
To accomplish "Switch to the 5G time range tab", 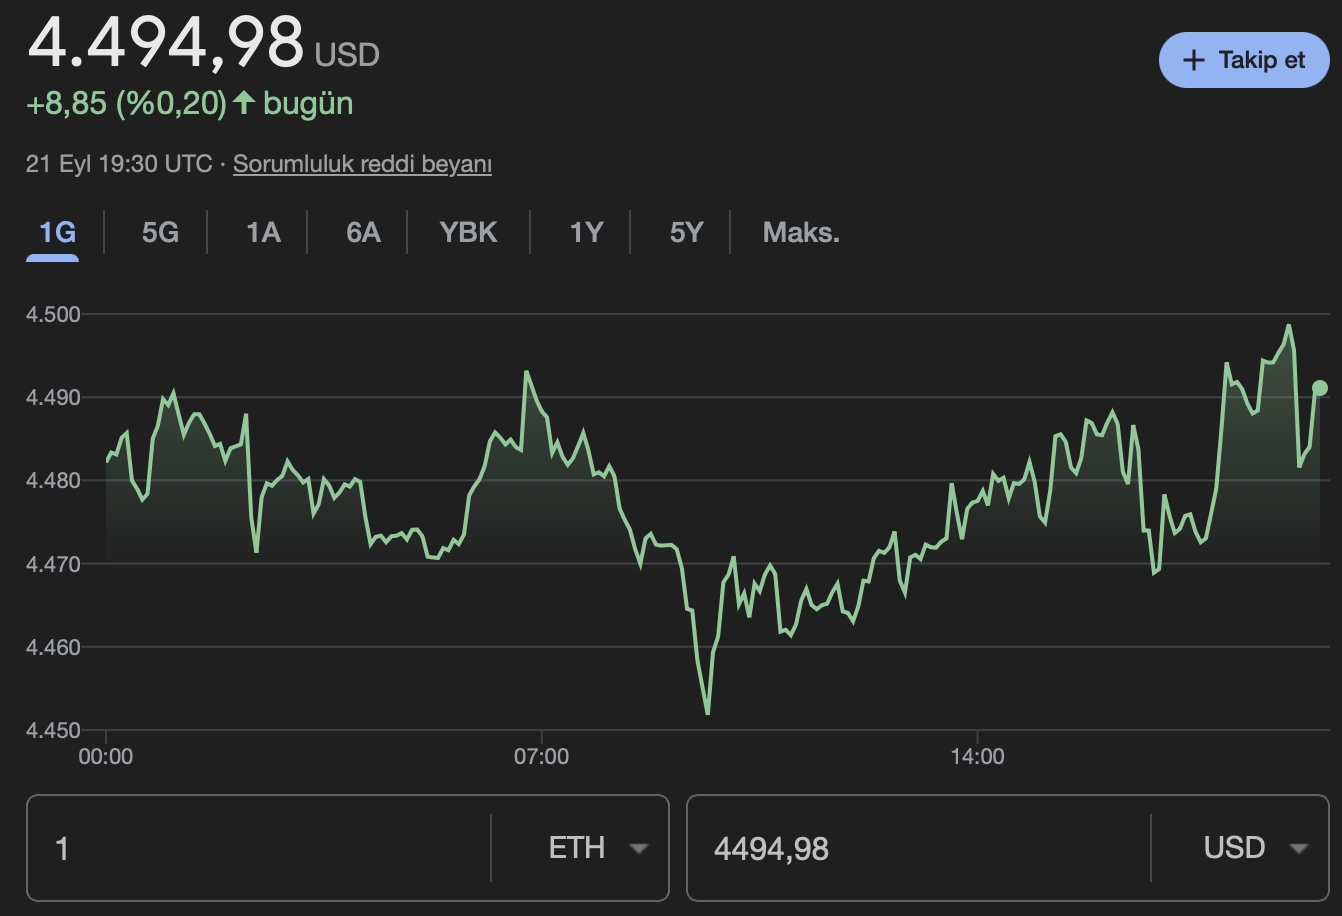I will [x=160, y=232].
